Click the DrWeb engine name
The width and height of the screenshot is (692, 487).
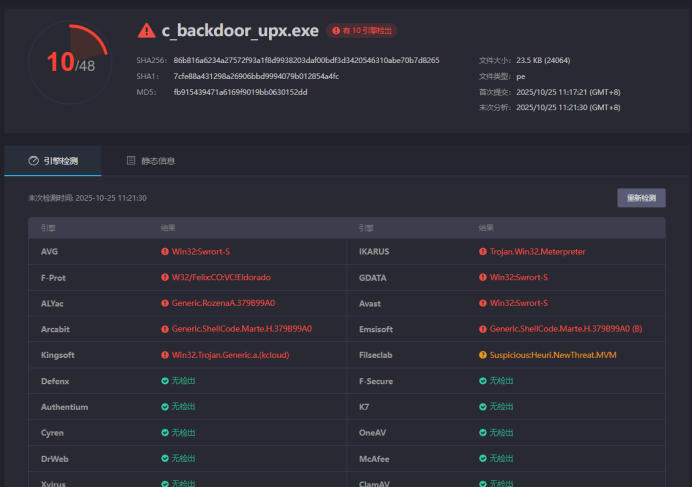pyautogui.click(x=55, y=459)
